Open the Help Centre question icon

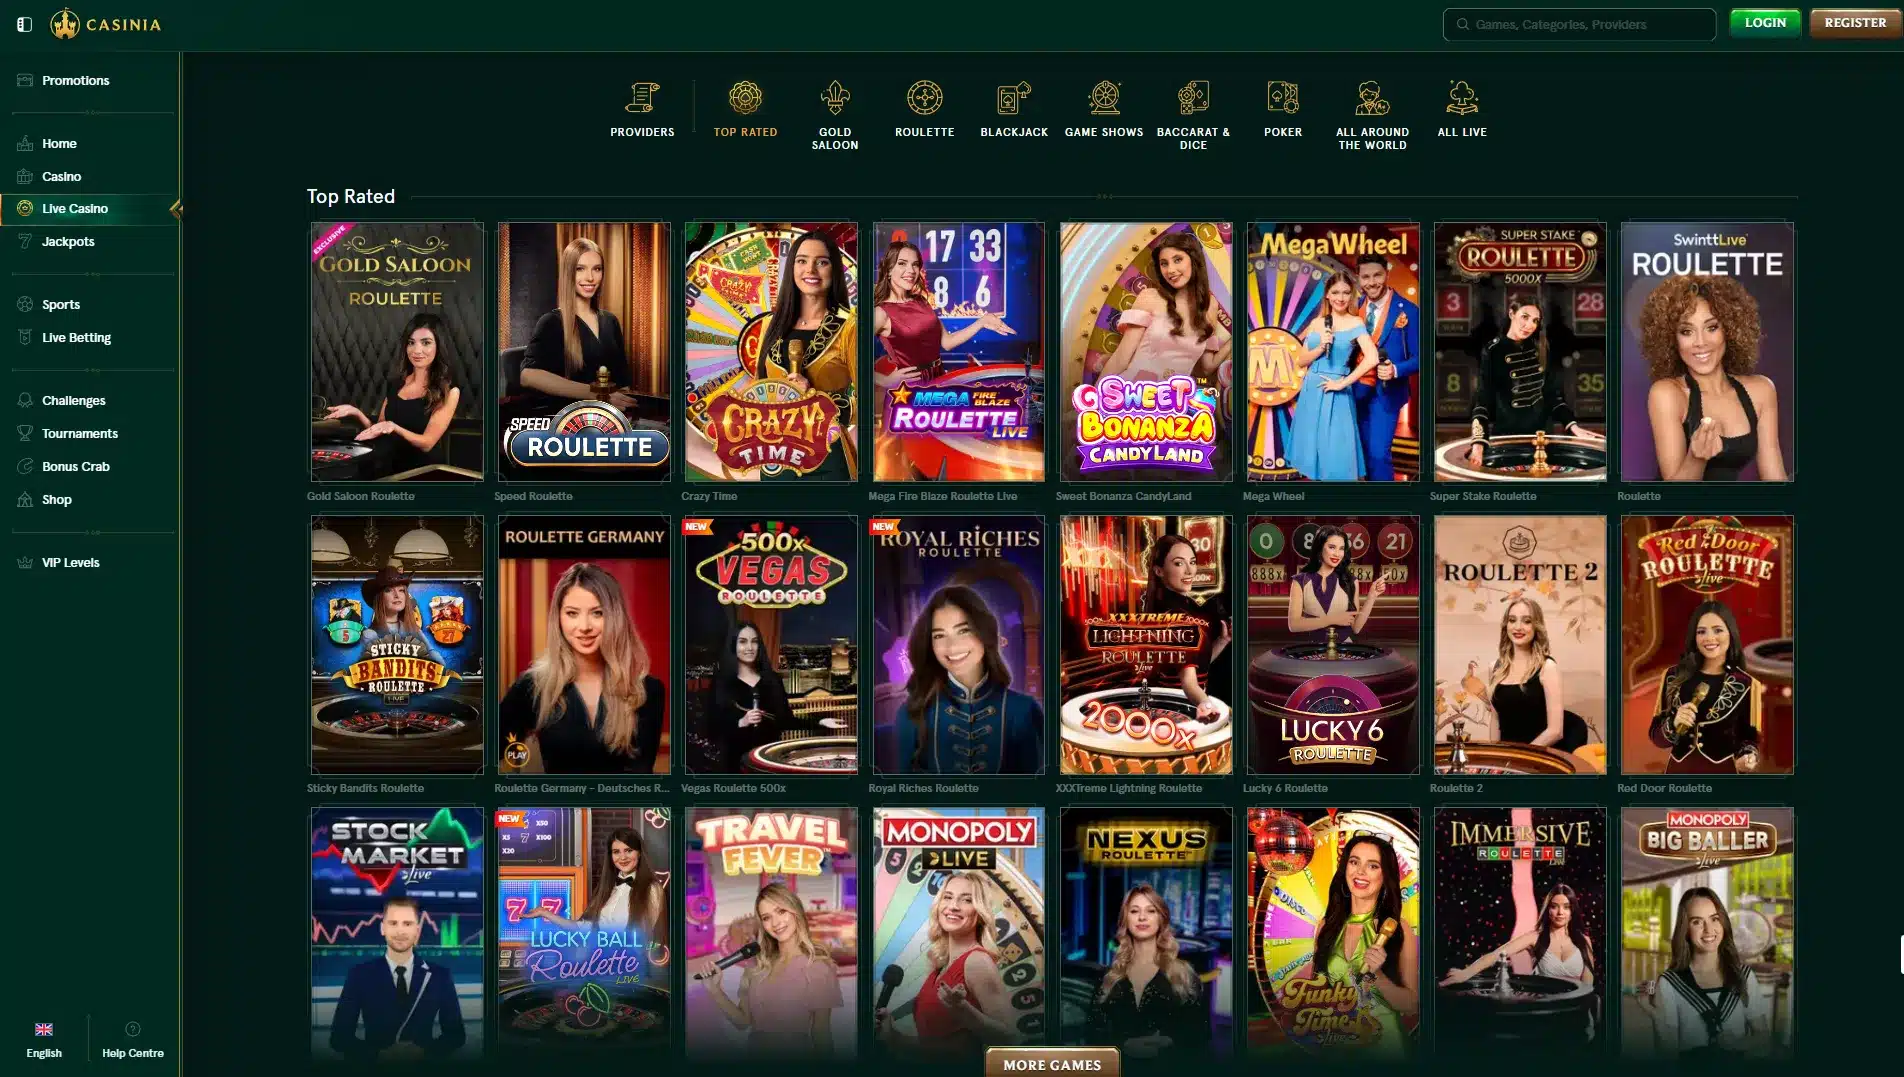[x=132, y=1029]
